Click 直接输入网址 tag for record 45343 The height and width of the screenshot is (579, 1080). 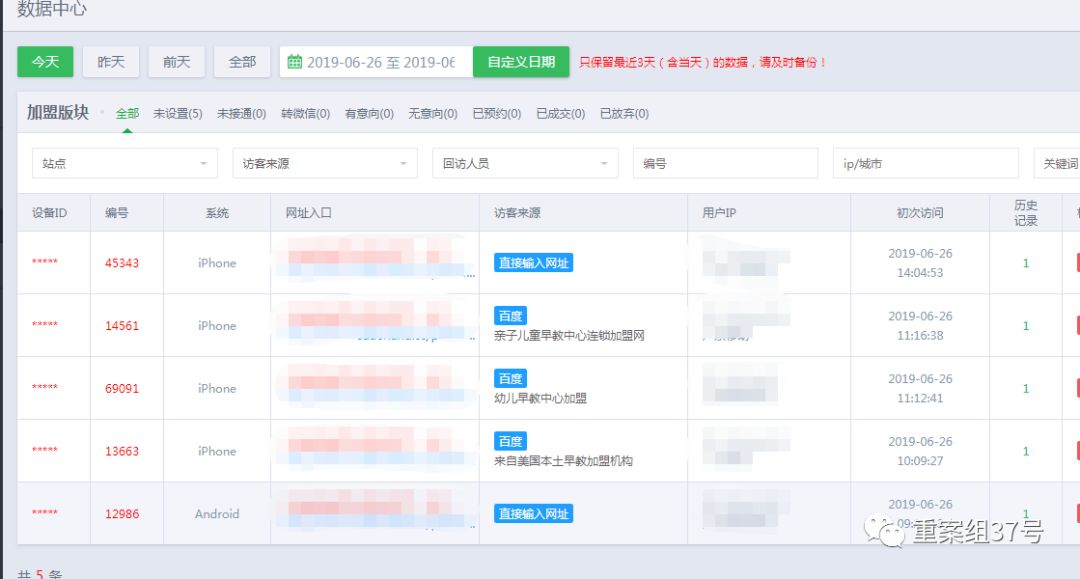coord(534,263)
